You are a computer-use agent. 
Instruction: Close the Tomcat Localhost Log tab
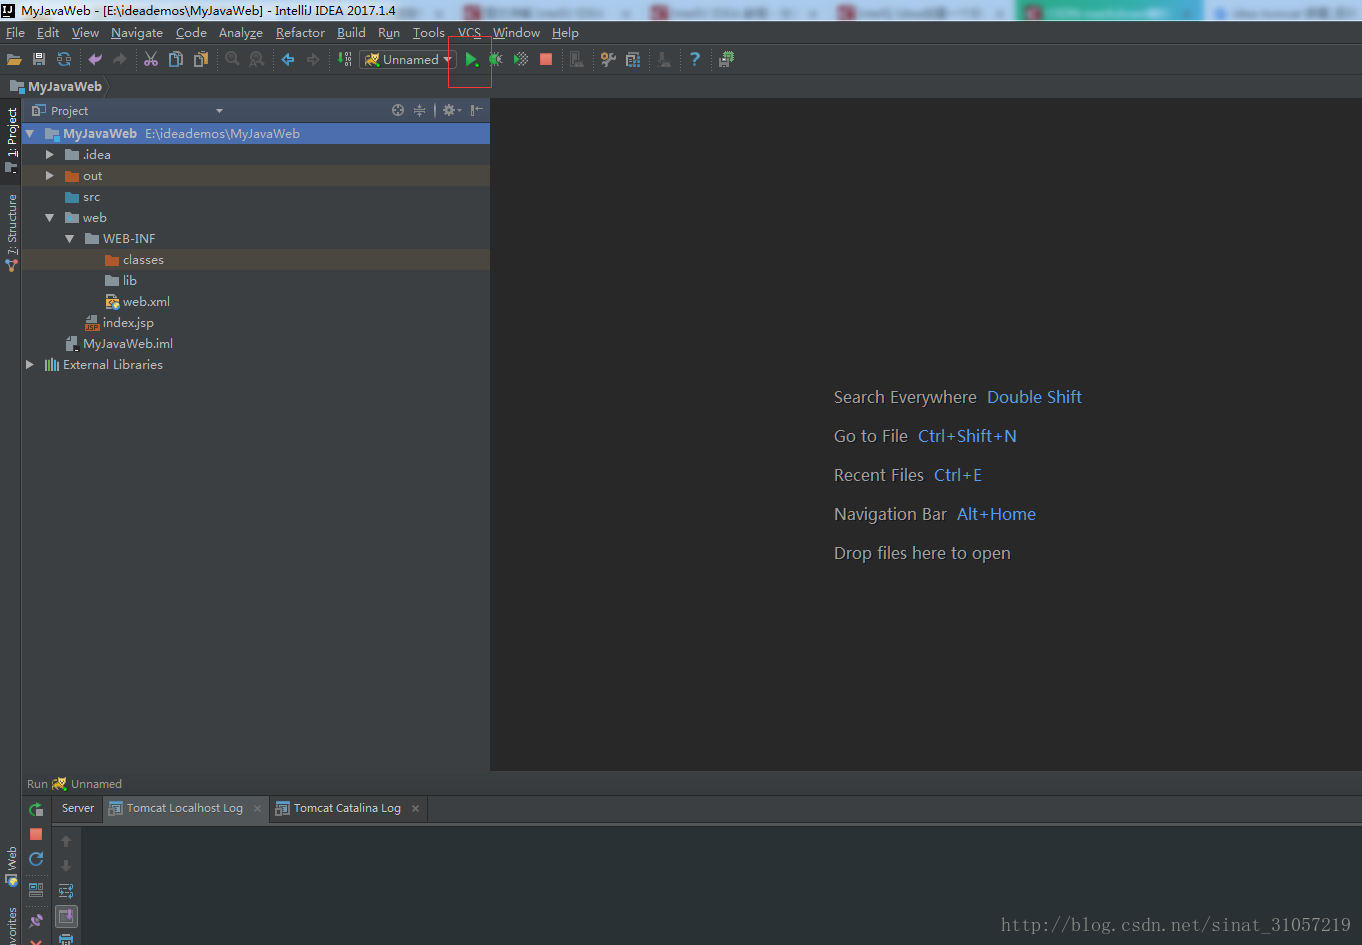[x=257, y=809]
